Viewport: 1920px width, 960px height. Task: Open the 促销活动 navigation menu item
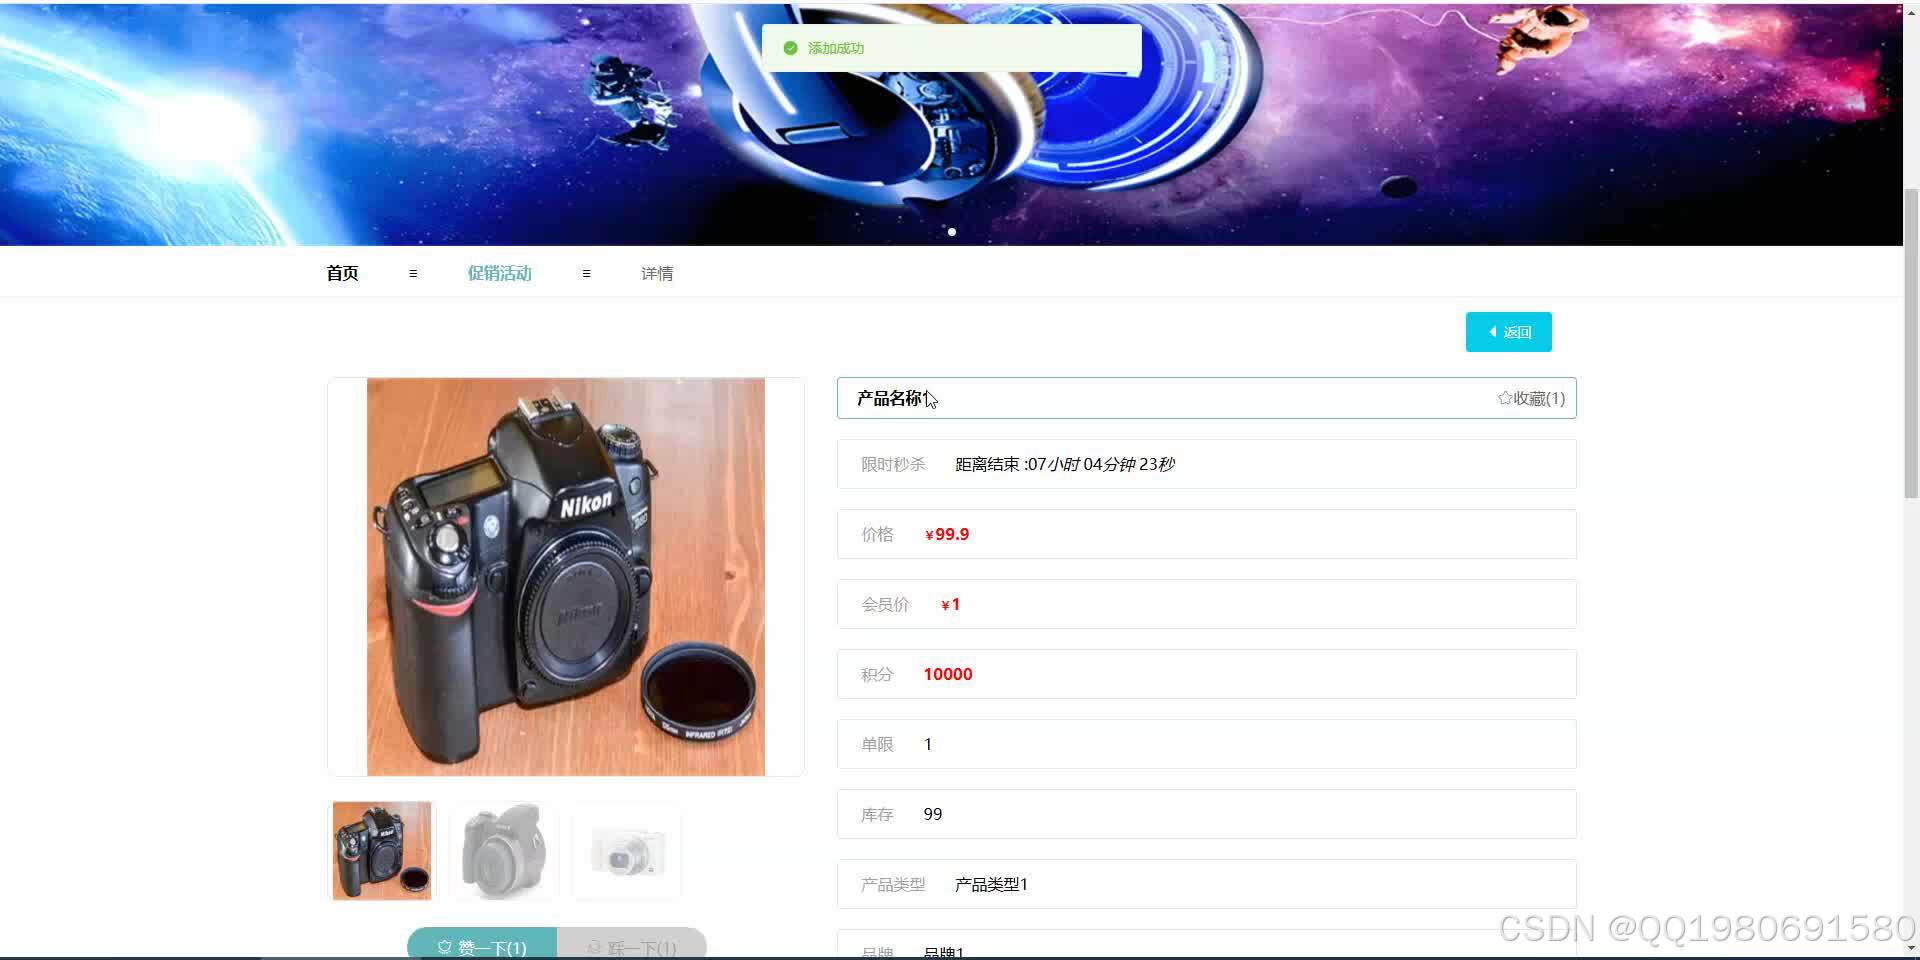tap(498, 272)
